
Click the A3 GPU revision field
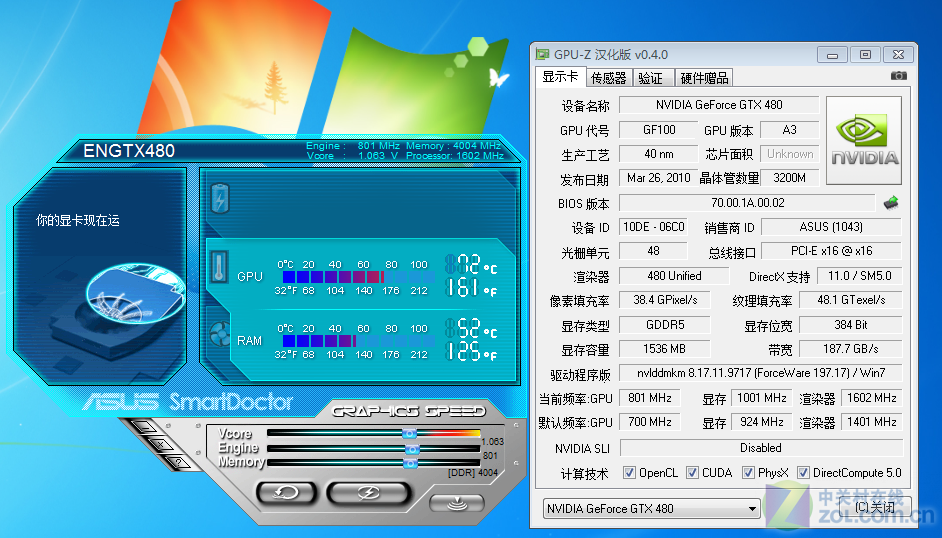pos(789,130)
